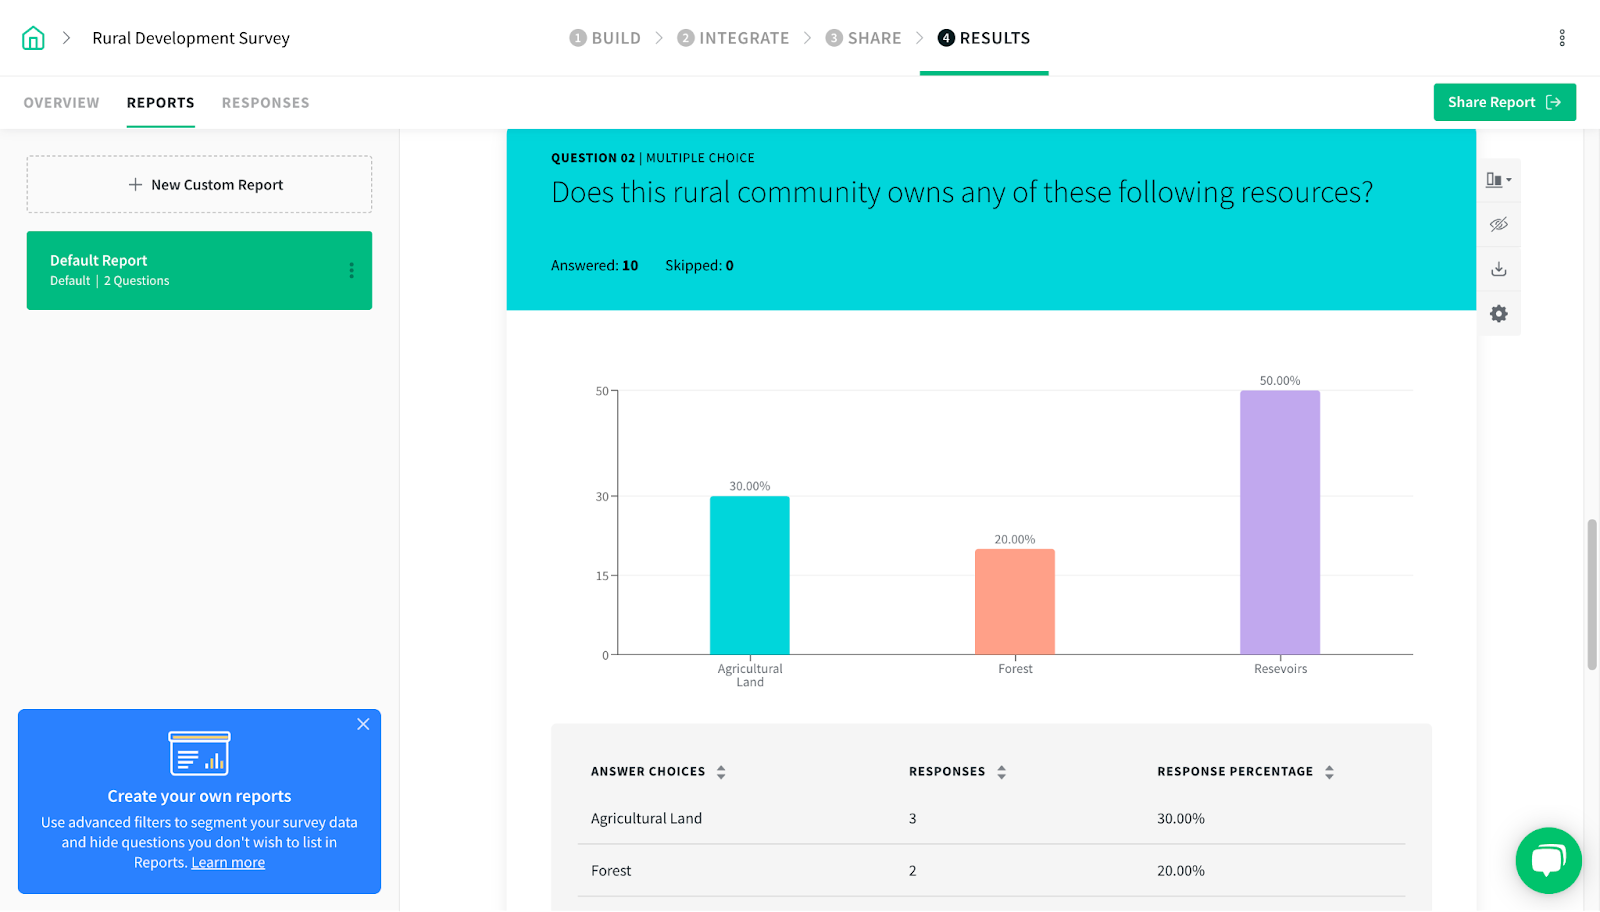
Task: Click the Forest axis label
Action: pos(1015,669)
